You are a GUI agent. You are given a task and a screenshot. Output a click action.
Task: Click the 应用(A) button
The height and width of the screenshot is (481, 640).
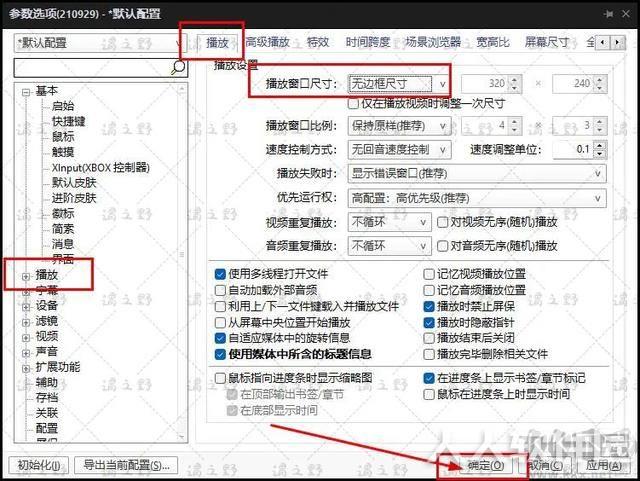pyautogui.click(x=604, y=465)
